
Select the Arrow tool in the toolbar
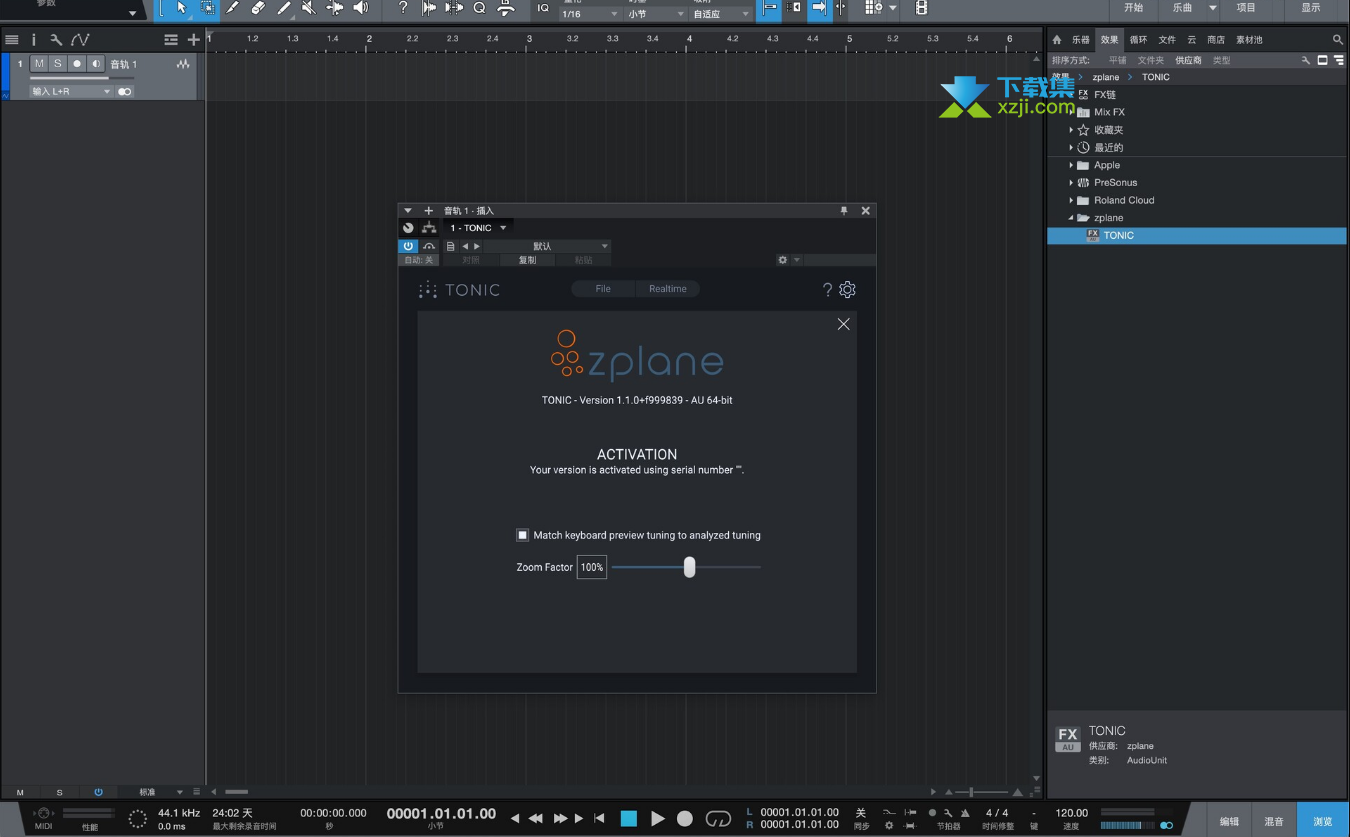(x=181, y=8)
